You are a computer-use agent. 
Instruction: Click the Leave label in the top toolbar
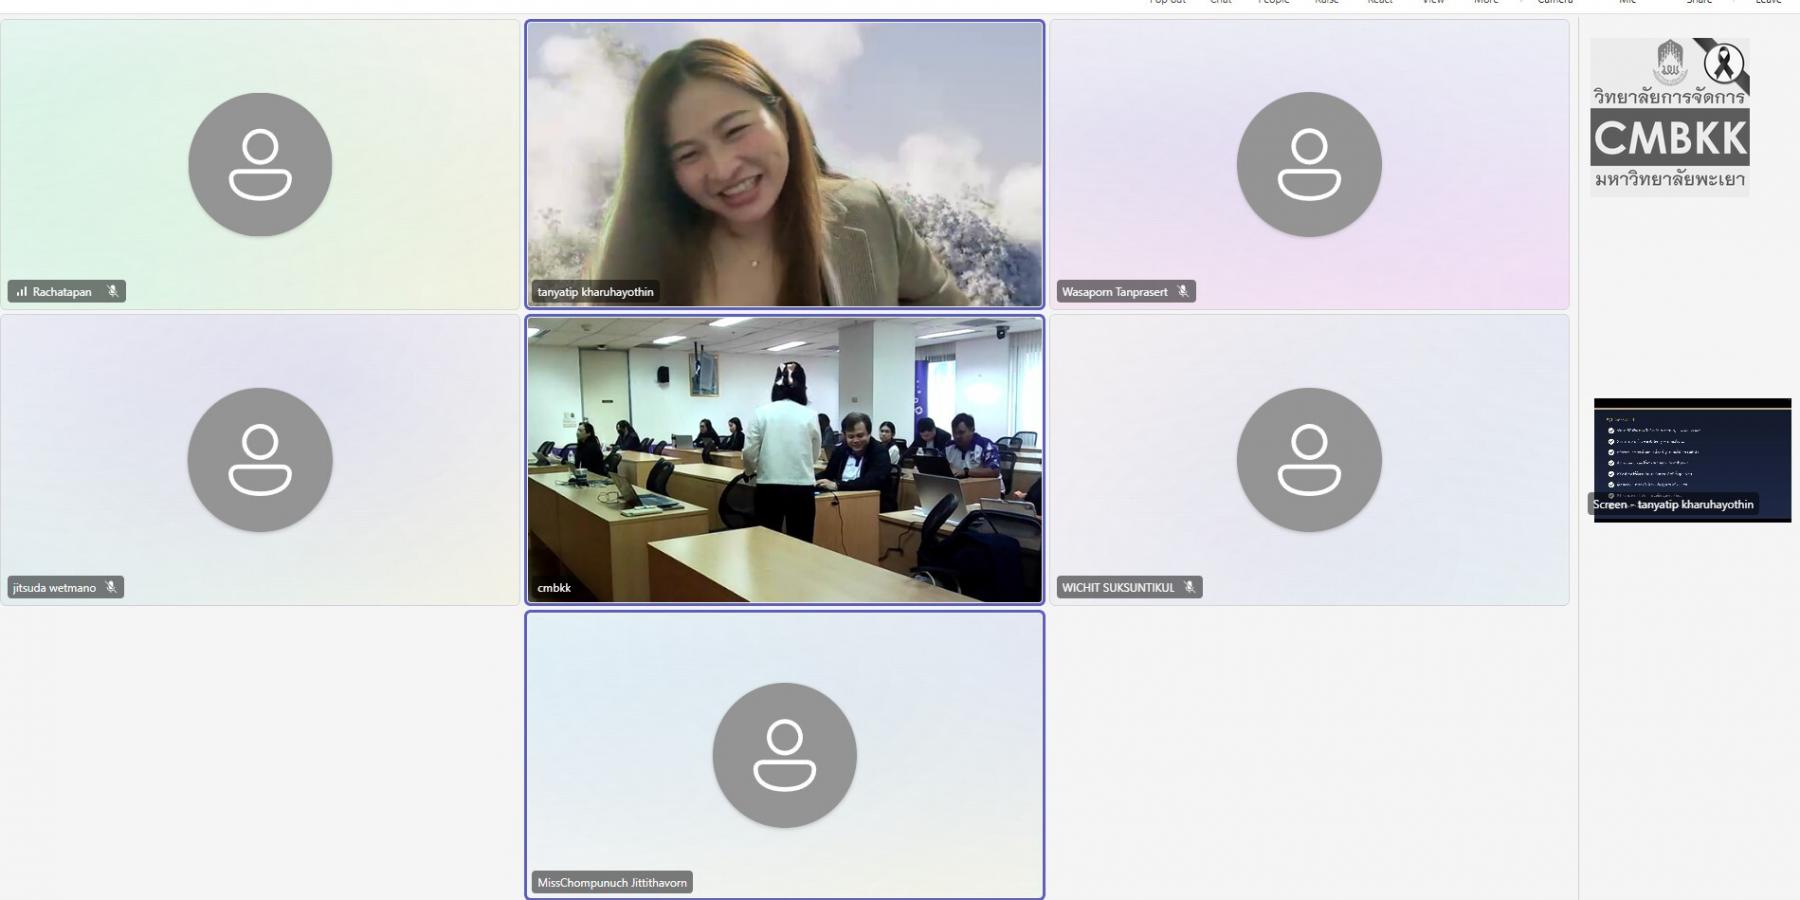tap(1767, 2)
